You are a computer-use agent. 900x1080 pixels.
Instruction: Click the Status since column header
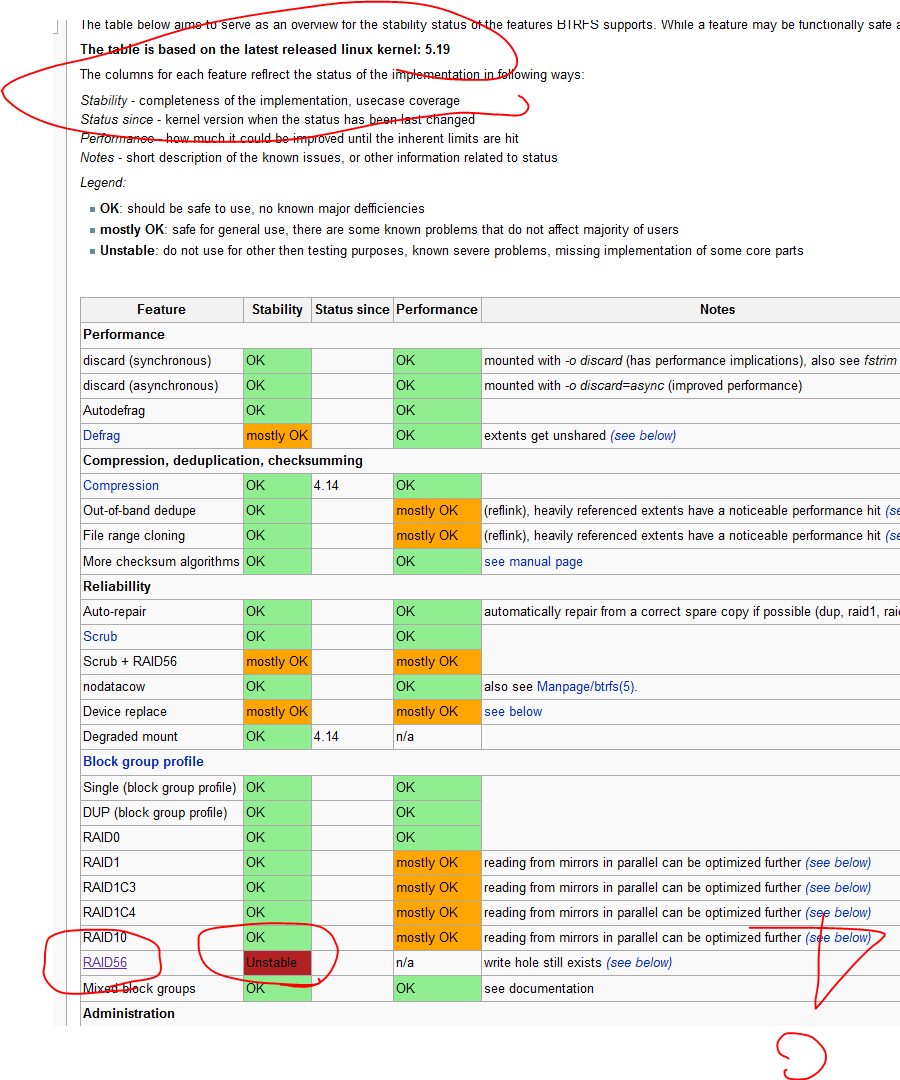[352, 309]
